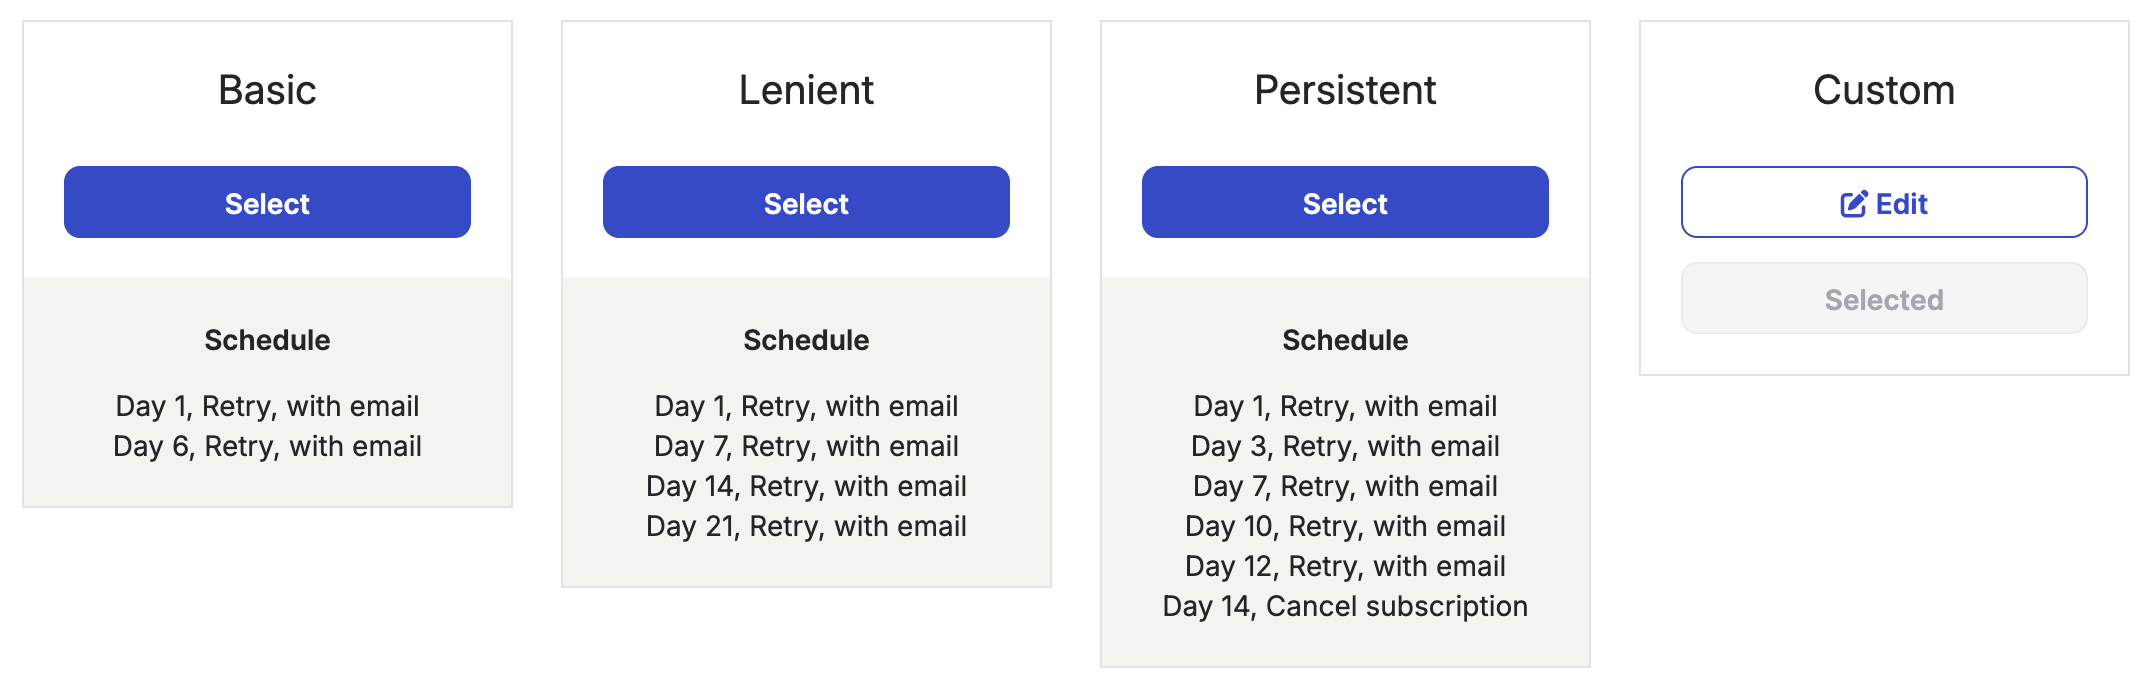Click the Day 6 retry line in Basic
2154x692 pixels.
(x=267, y=446)
